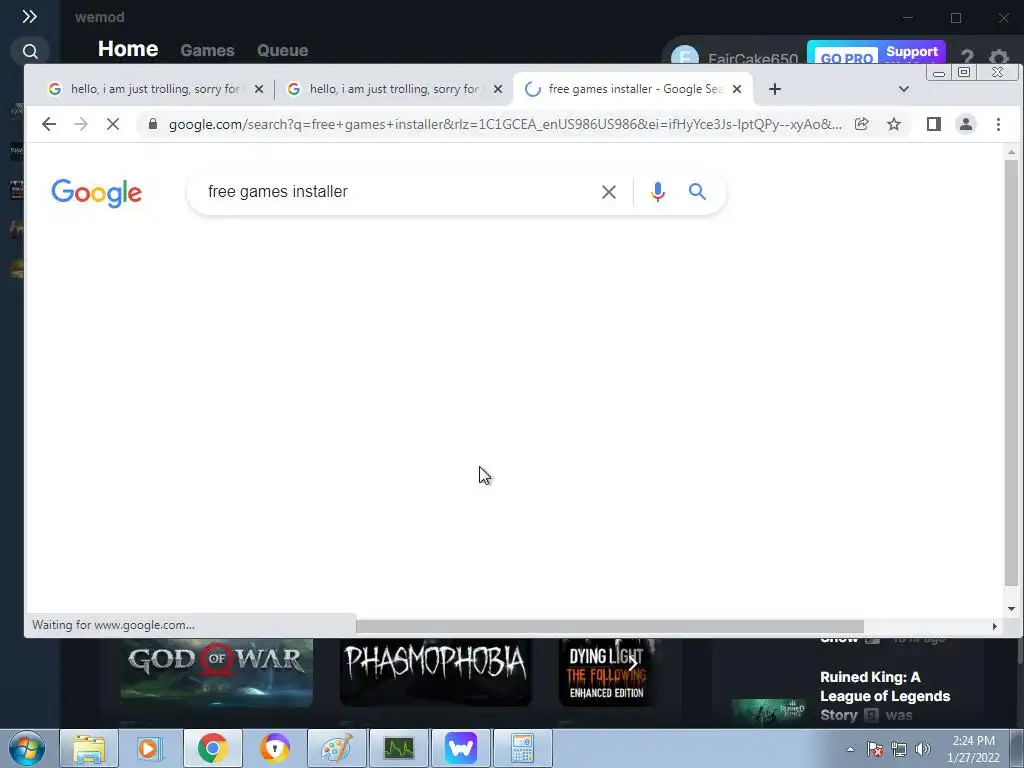Start voice search with the microphone
Image resolution: width=1024 pixels, height=768 pixels.
pyautogui.click(x=658, y=192)
